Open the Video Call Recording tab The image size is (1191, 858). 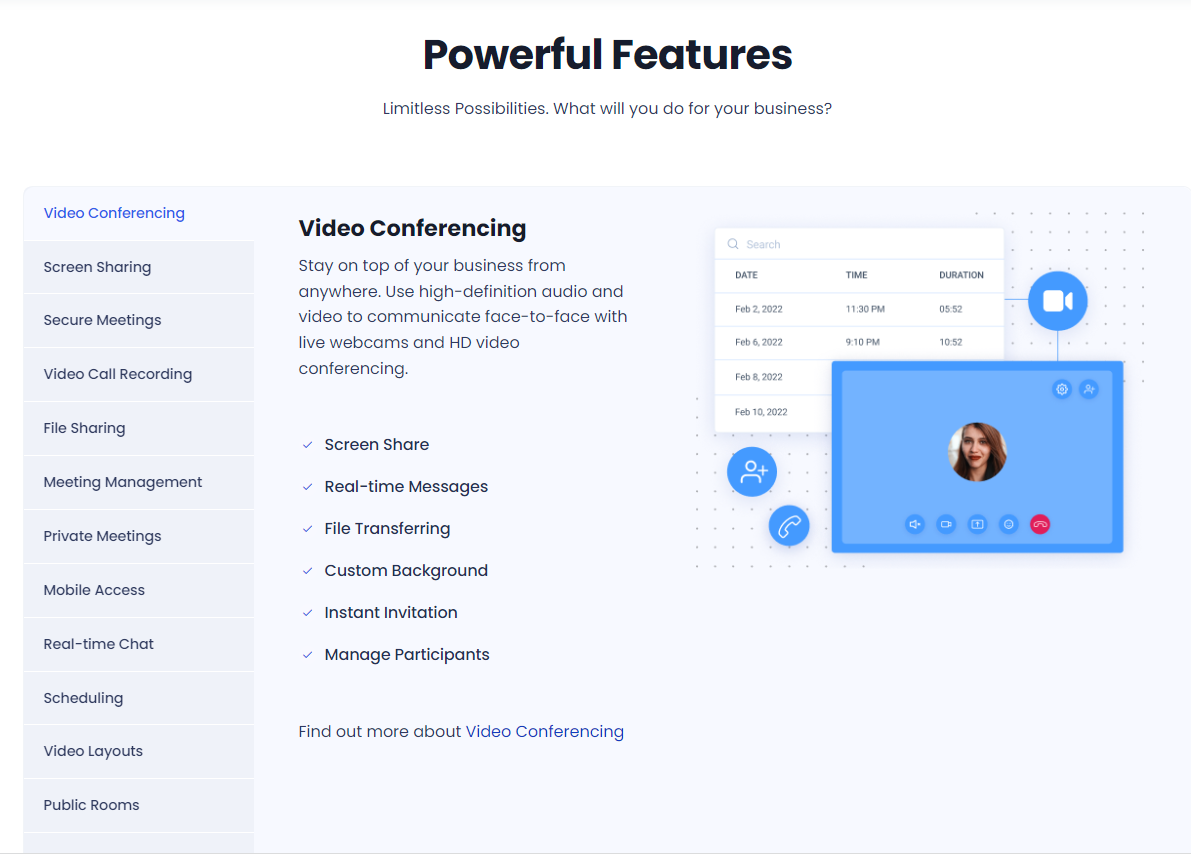click(139, 374)
